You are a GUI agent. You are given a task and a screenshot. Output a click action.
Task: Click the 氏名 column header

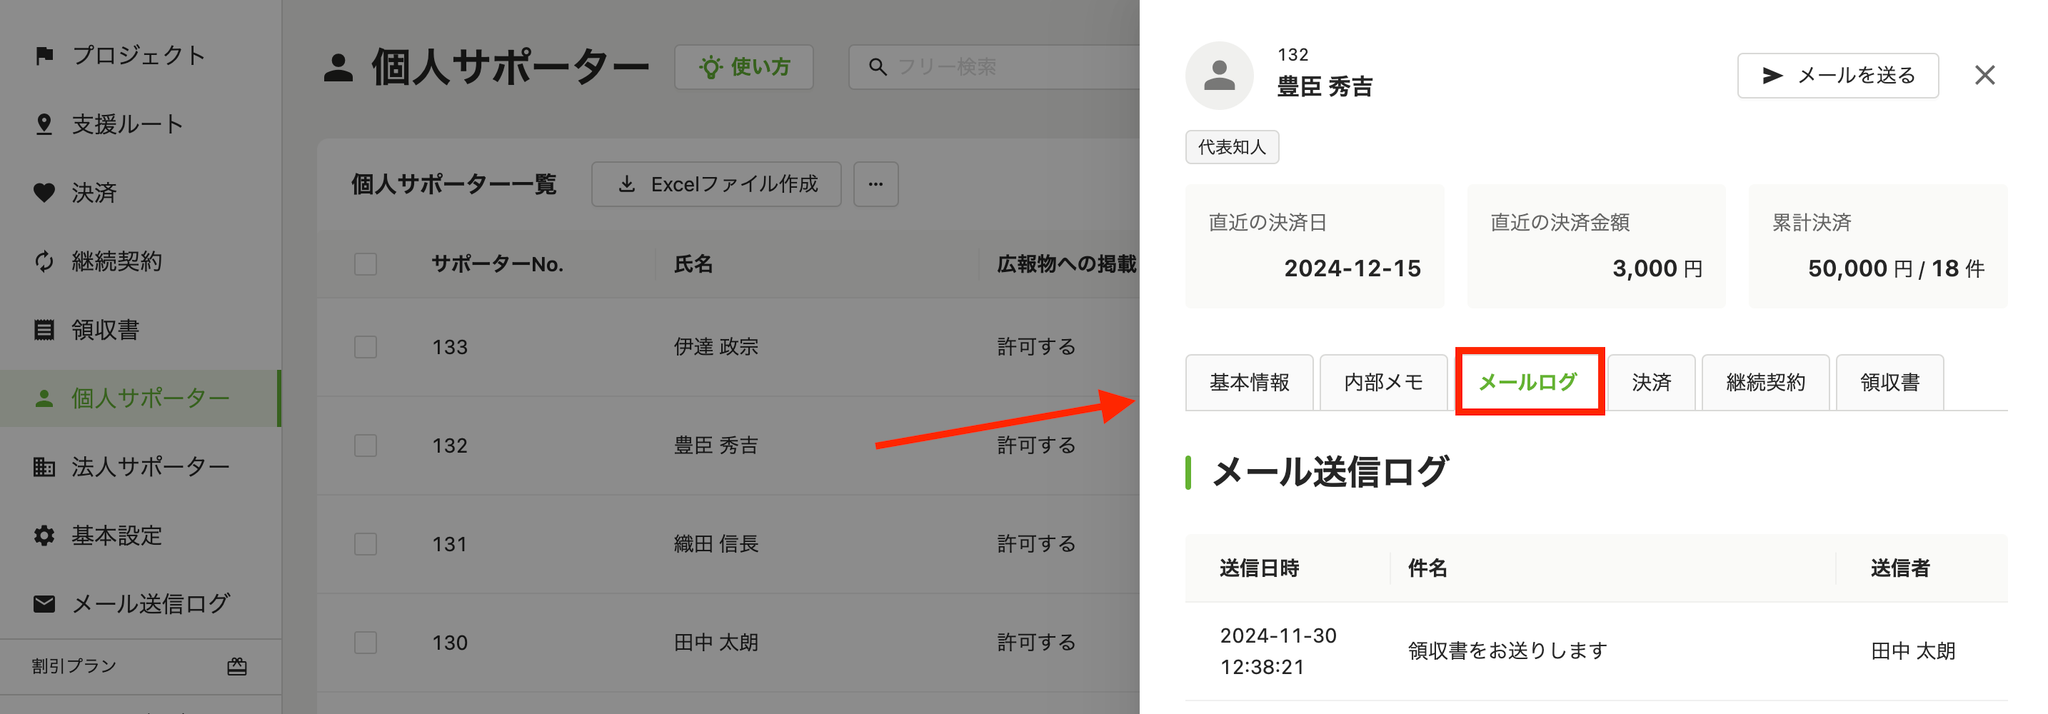tap(693, 264)
